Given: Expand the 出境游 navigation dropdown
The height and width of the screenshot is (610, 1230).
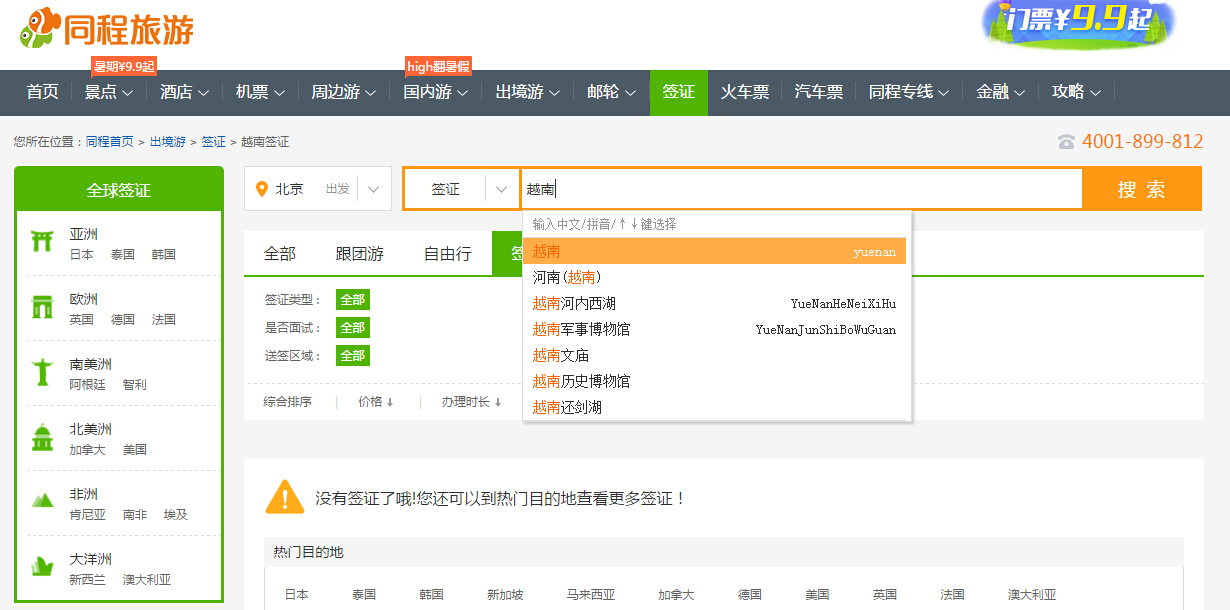Looking at the screenshot, I should (x=527, y=92).
